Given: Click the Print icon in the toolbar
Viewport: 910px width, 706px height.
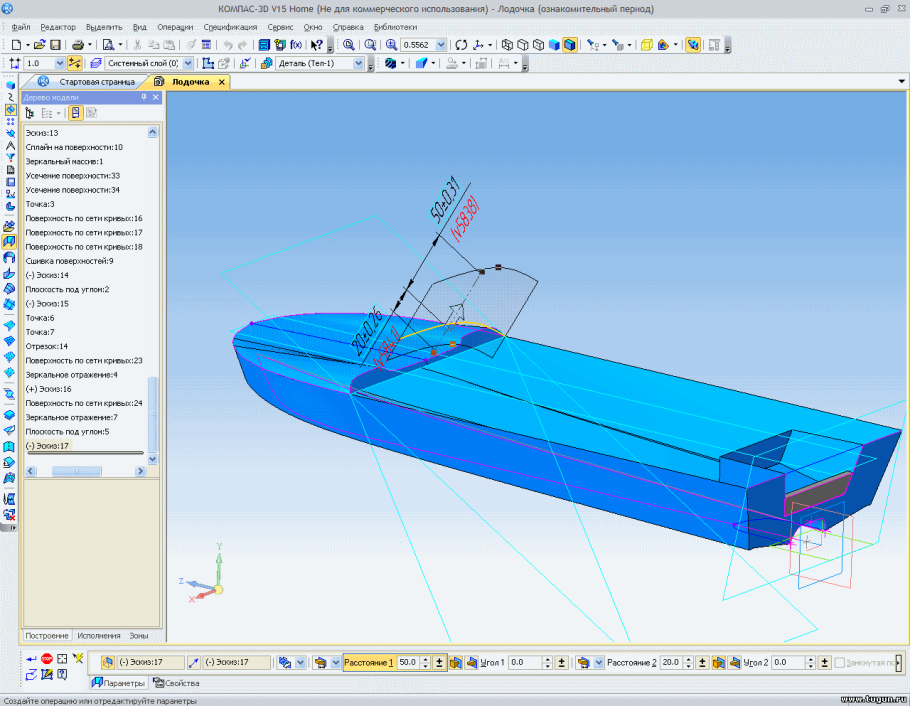Looking at the screenshot, I should pyautogui.click(x=78, y=43).
